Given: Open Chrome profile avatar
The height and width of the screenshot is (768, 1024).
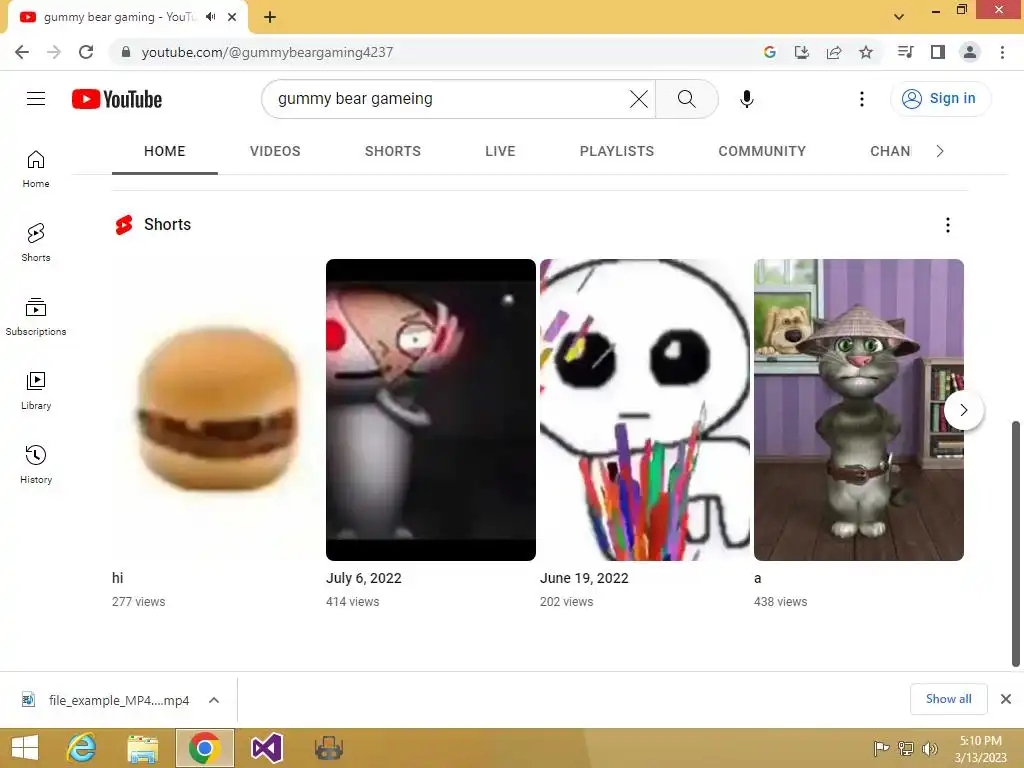Looking at the screenshot, I should 970,52.
